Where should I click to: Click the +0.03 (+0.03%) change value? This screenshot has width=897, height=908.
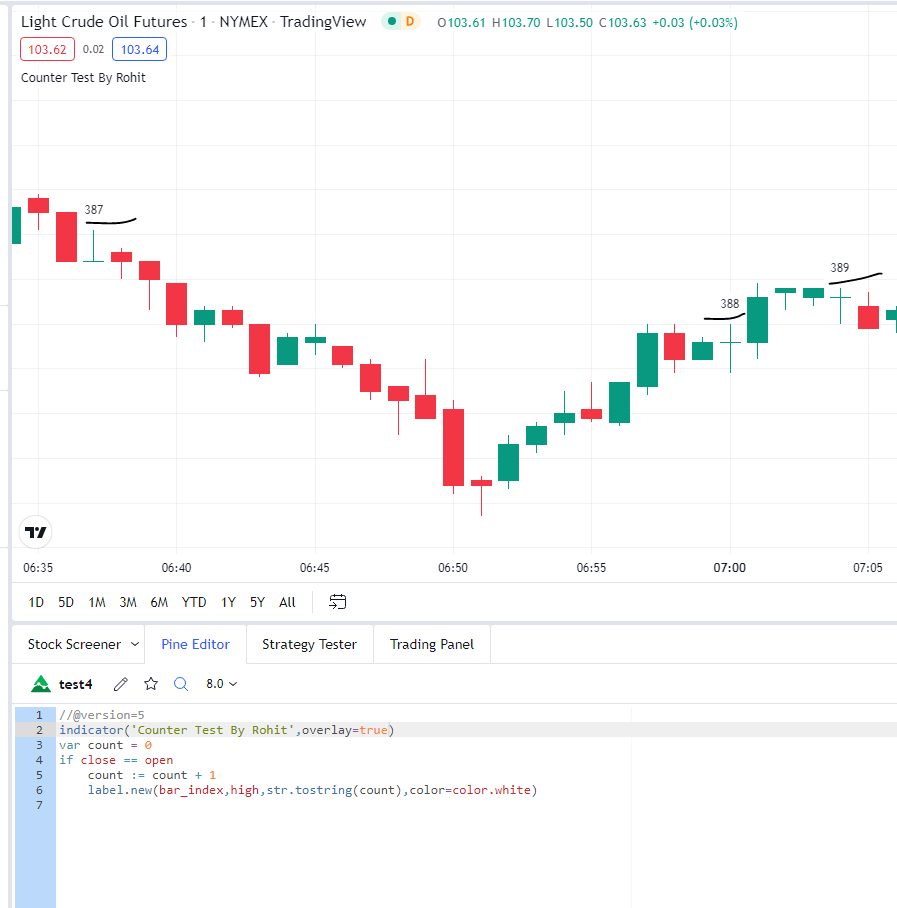695,23
